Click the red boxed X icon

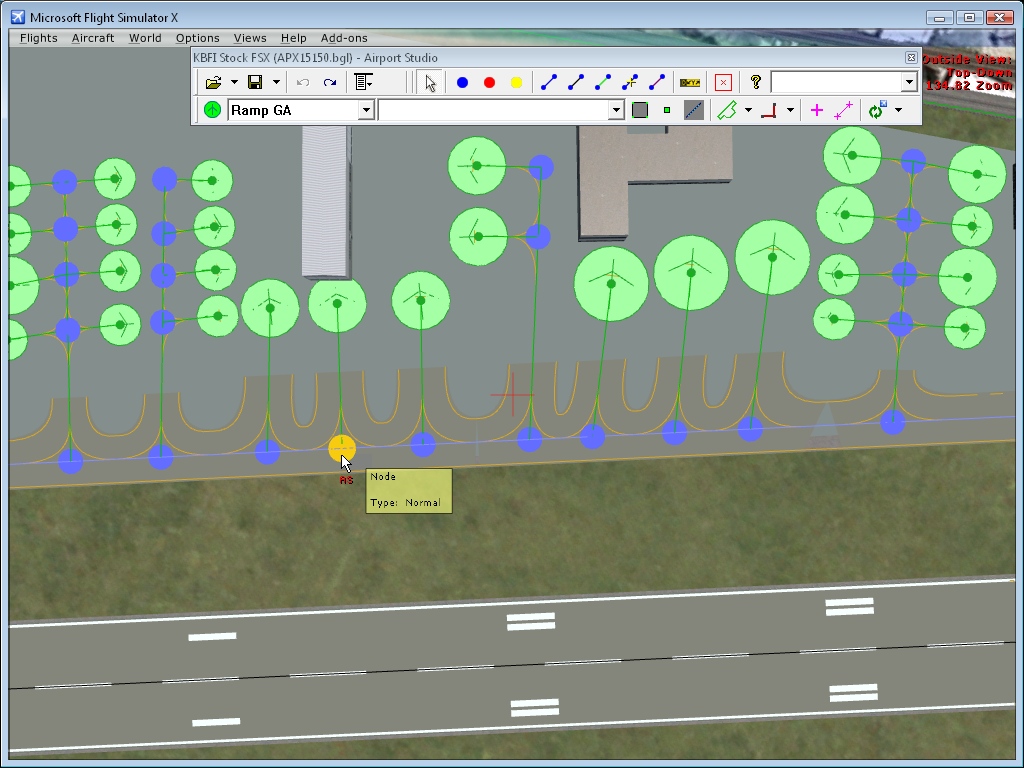pos(723,83)
